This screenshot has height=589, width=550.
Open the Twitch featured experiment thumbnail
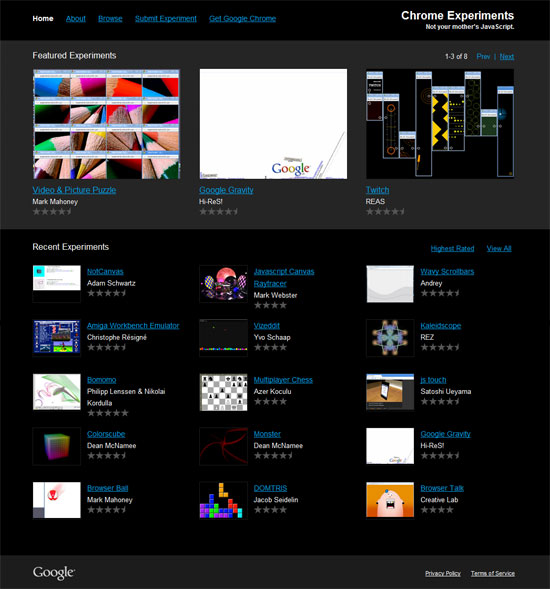(440, 124)
